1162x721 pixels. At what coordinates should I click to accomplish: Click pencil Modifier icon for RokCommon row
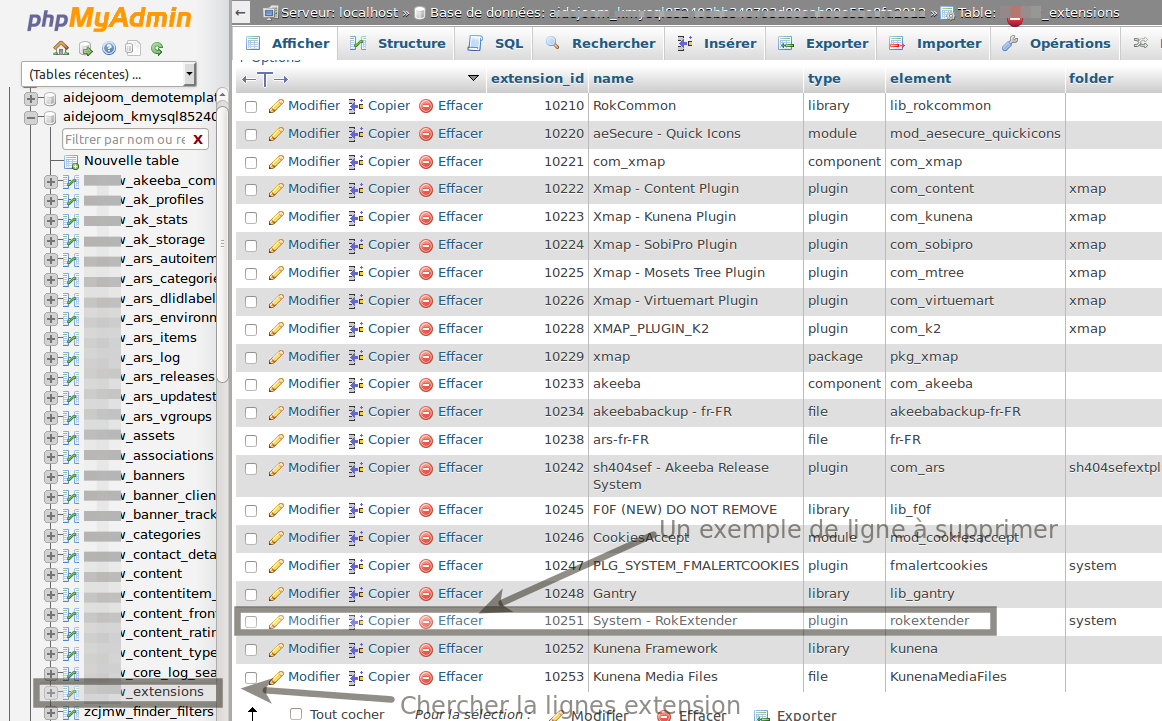(x=276, y=106)
